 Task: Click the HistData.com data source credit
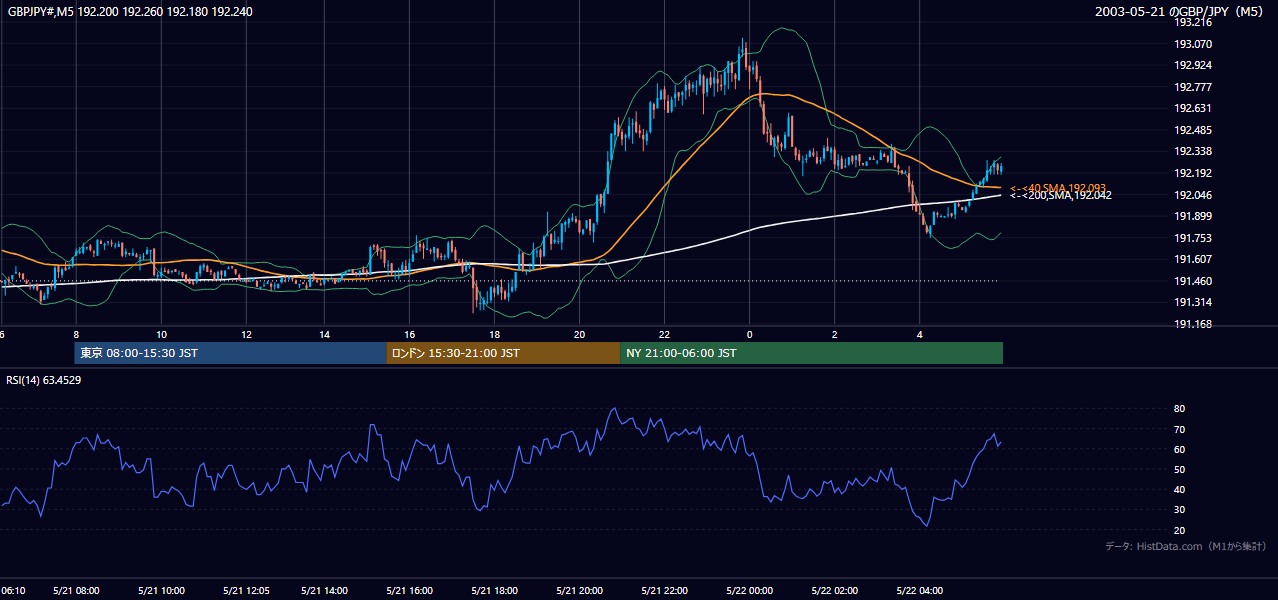(x=1186, y=546)
